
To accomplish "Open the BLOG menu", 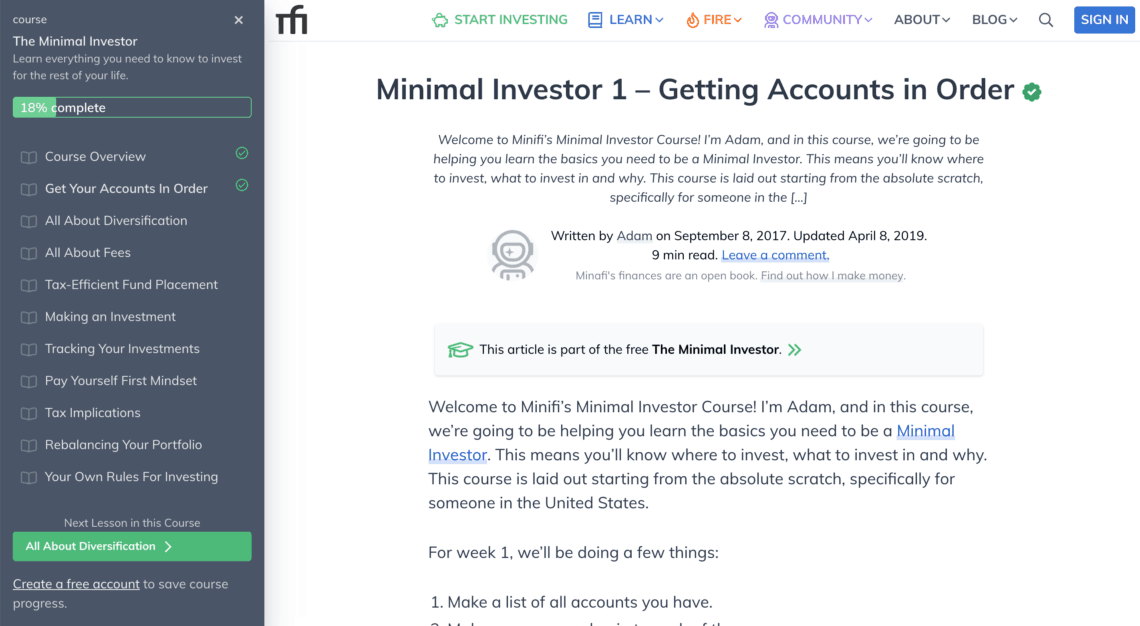I will [994, 20].
